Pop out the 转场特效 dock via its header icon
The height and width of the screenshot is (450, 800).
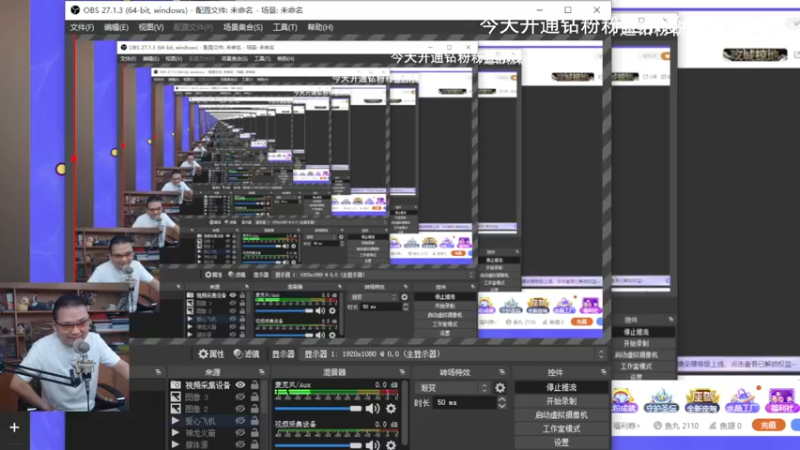[502, 372]
